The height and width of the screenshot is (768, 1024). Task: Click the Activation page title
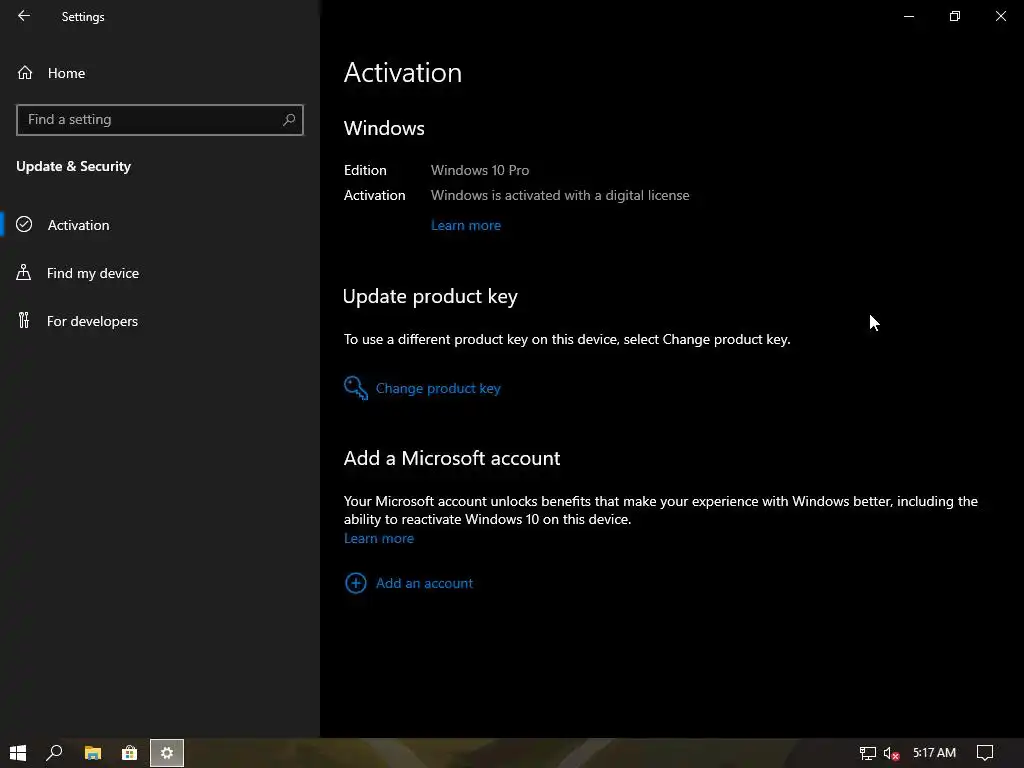click(403, 72)
